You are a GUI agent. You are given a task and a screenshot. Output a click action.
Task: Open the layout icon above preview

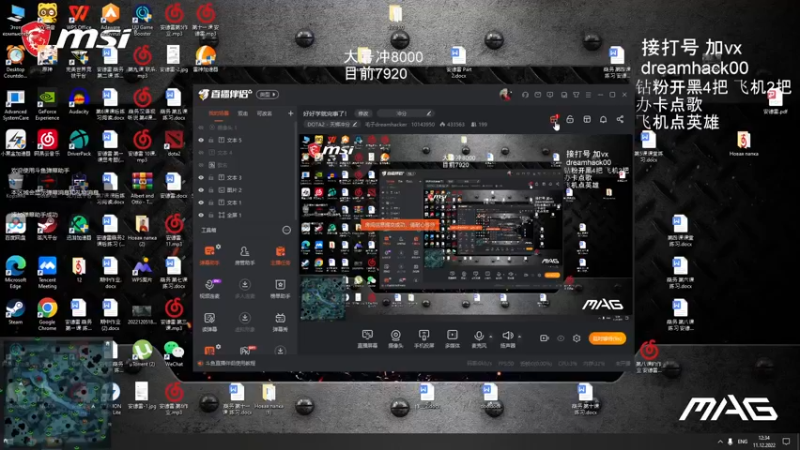(587, 119)
